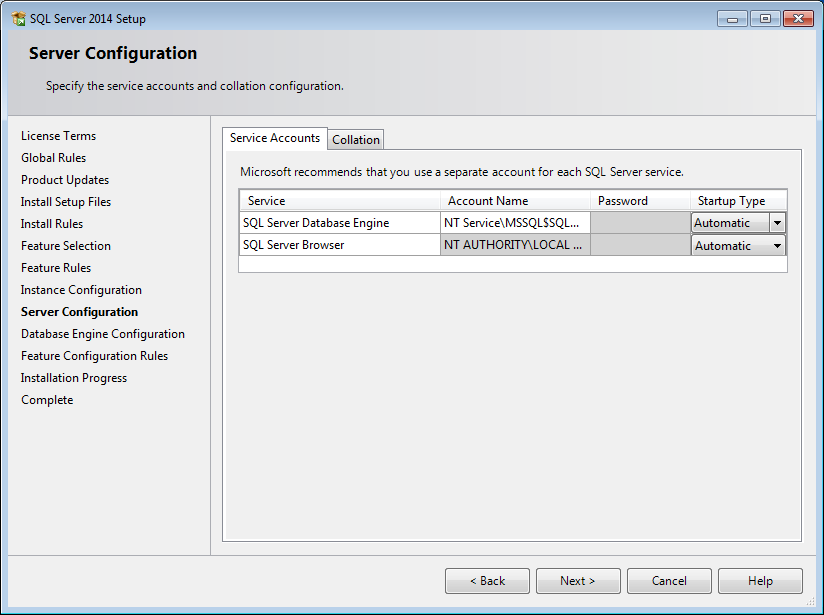Viewport: 824px width, 615px height.
Task: Go back with the < Back button
Action: coord(487,581)
